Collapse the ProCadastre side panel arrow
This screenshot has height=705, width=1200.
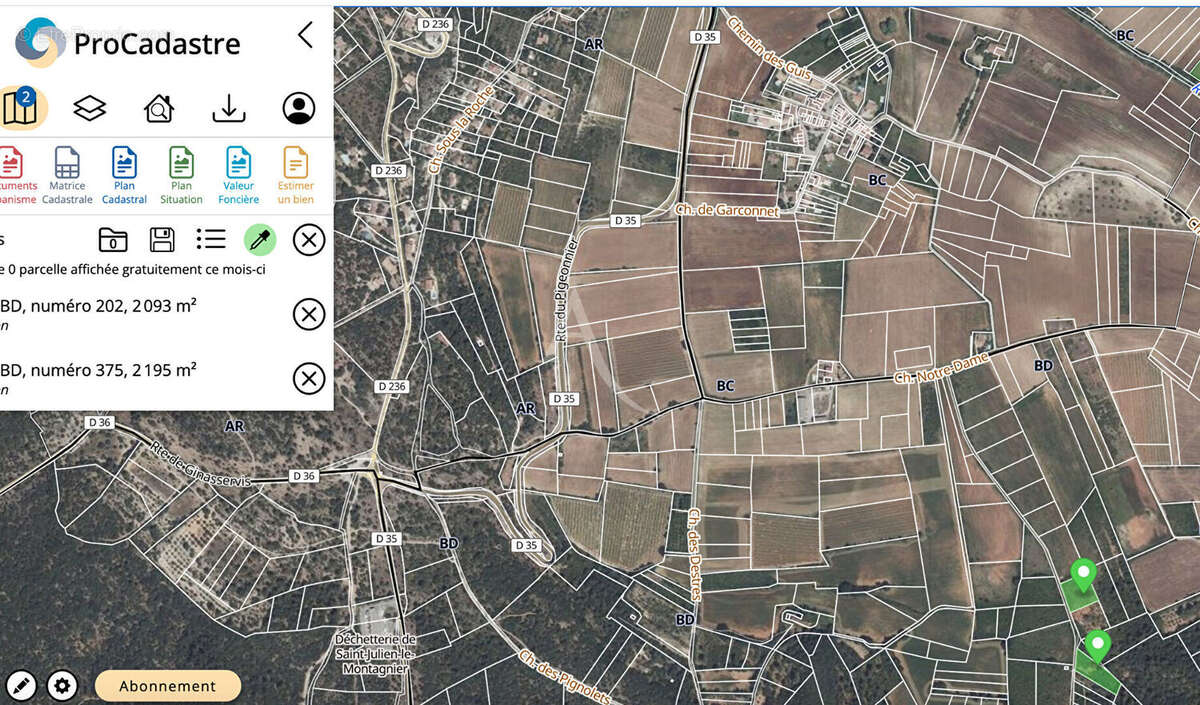(305, 35)
